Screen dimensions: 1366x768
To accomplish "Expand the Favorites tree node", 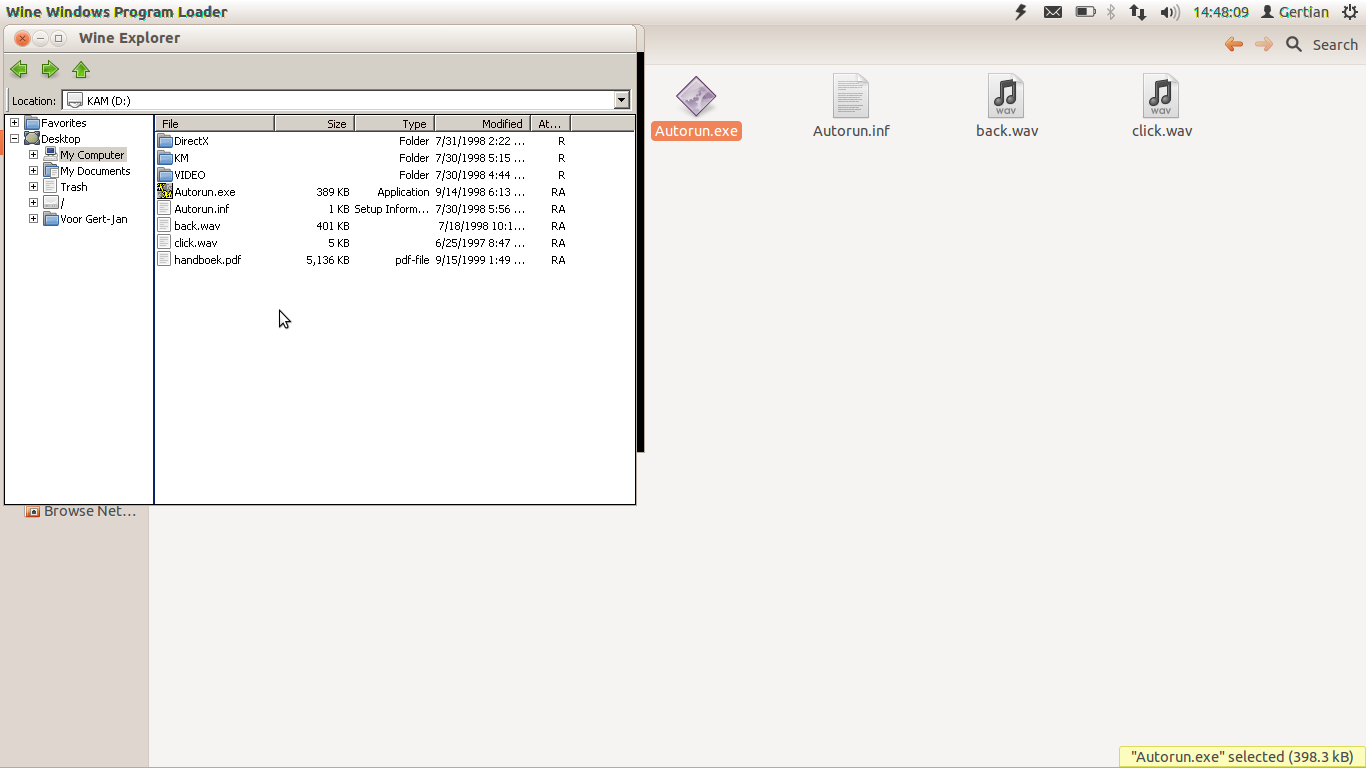I will point(14,123).
